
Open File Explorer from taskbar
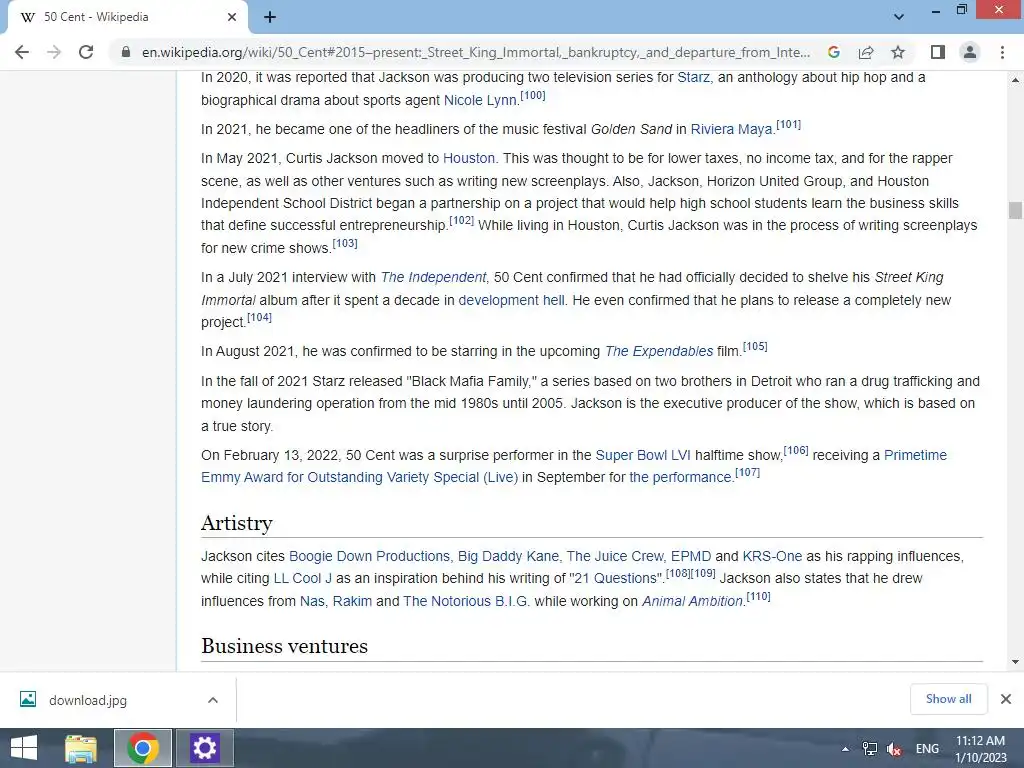(81, 748)
